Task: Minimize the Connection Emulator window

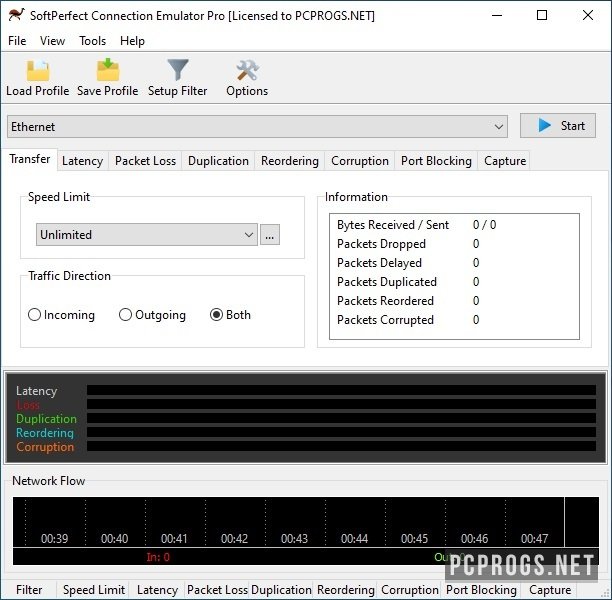Action: point(497,15)
